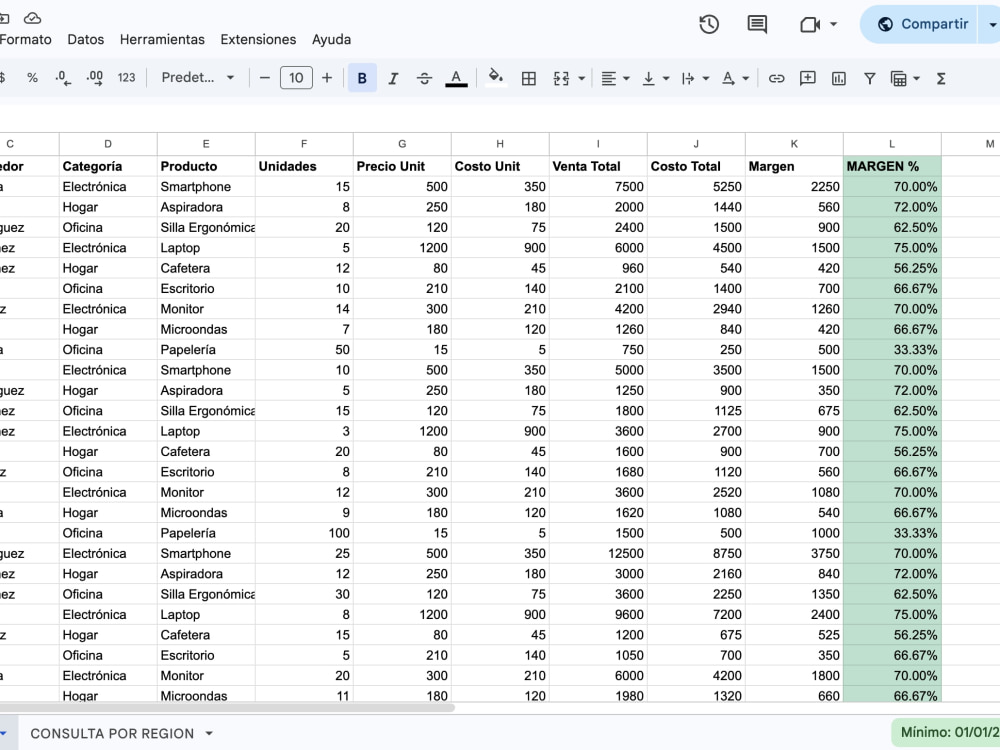Select the Unidades cell showing 100

point(304,533)
